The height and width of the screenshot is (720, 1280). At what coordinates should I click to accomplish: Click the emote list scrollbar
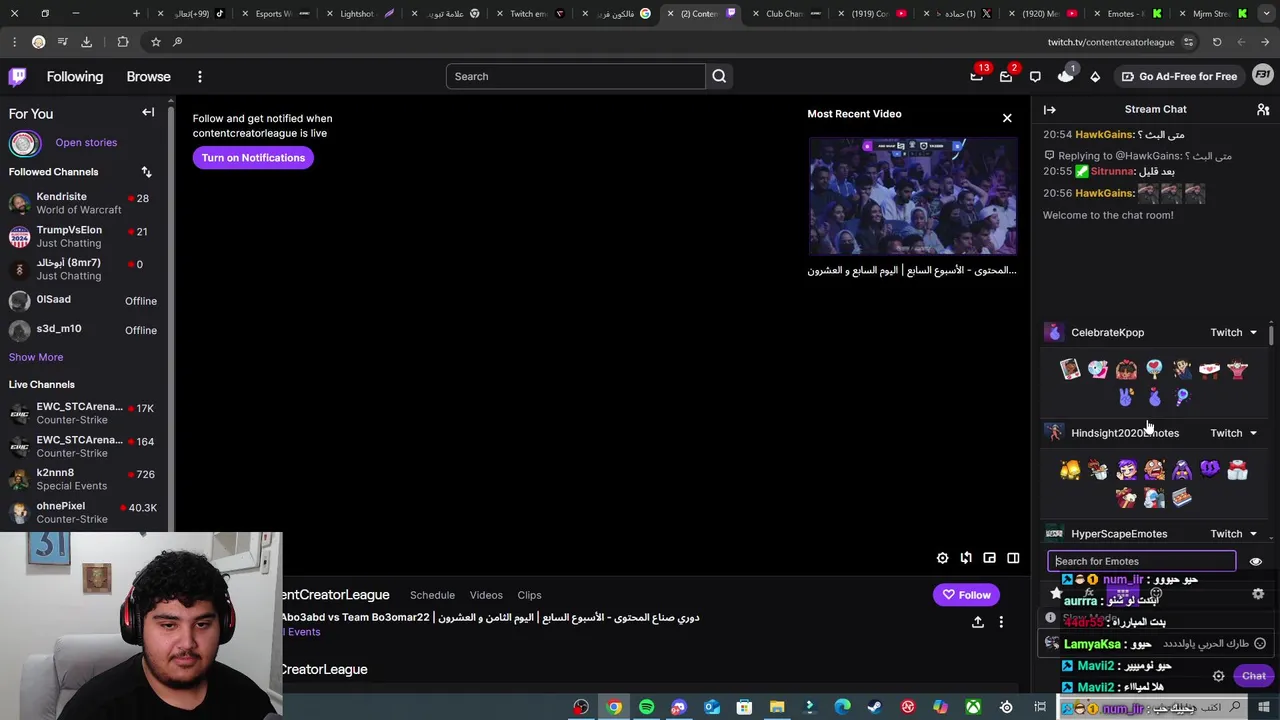point(1271,335)
